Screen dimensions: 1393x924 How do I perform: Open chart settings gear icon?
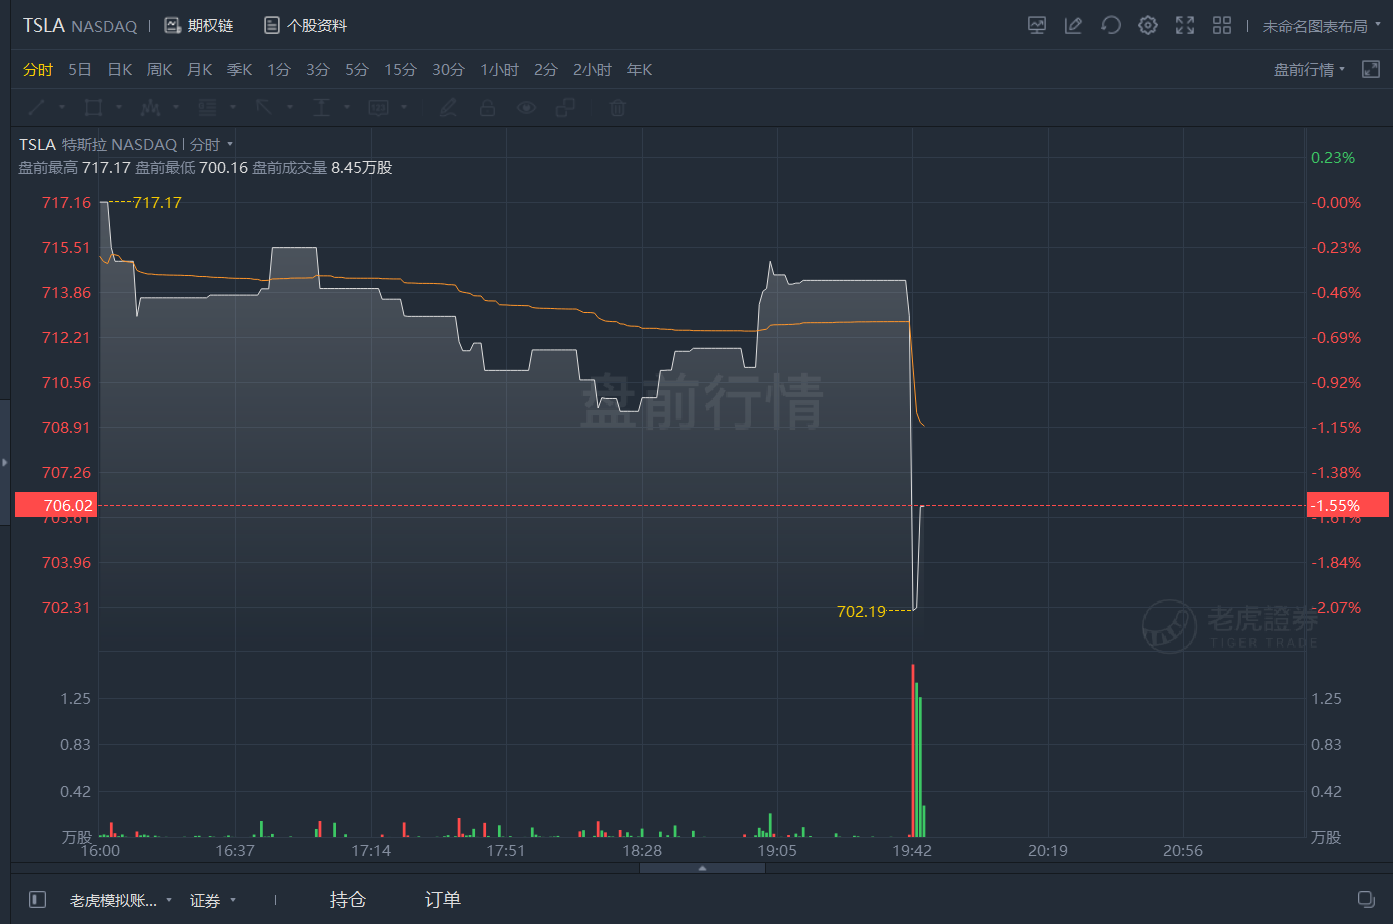click(x=1148, y=26)
